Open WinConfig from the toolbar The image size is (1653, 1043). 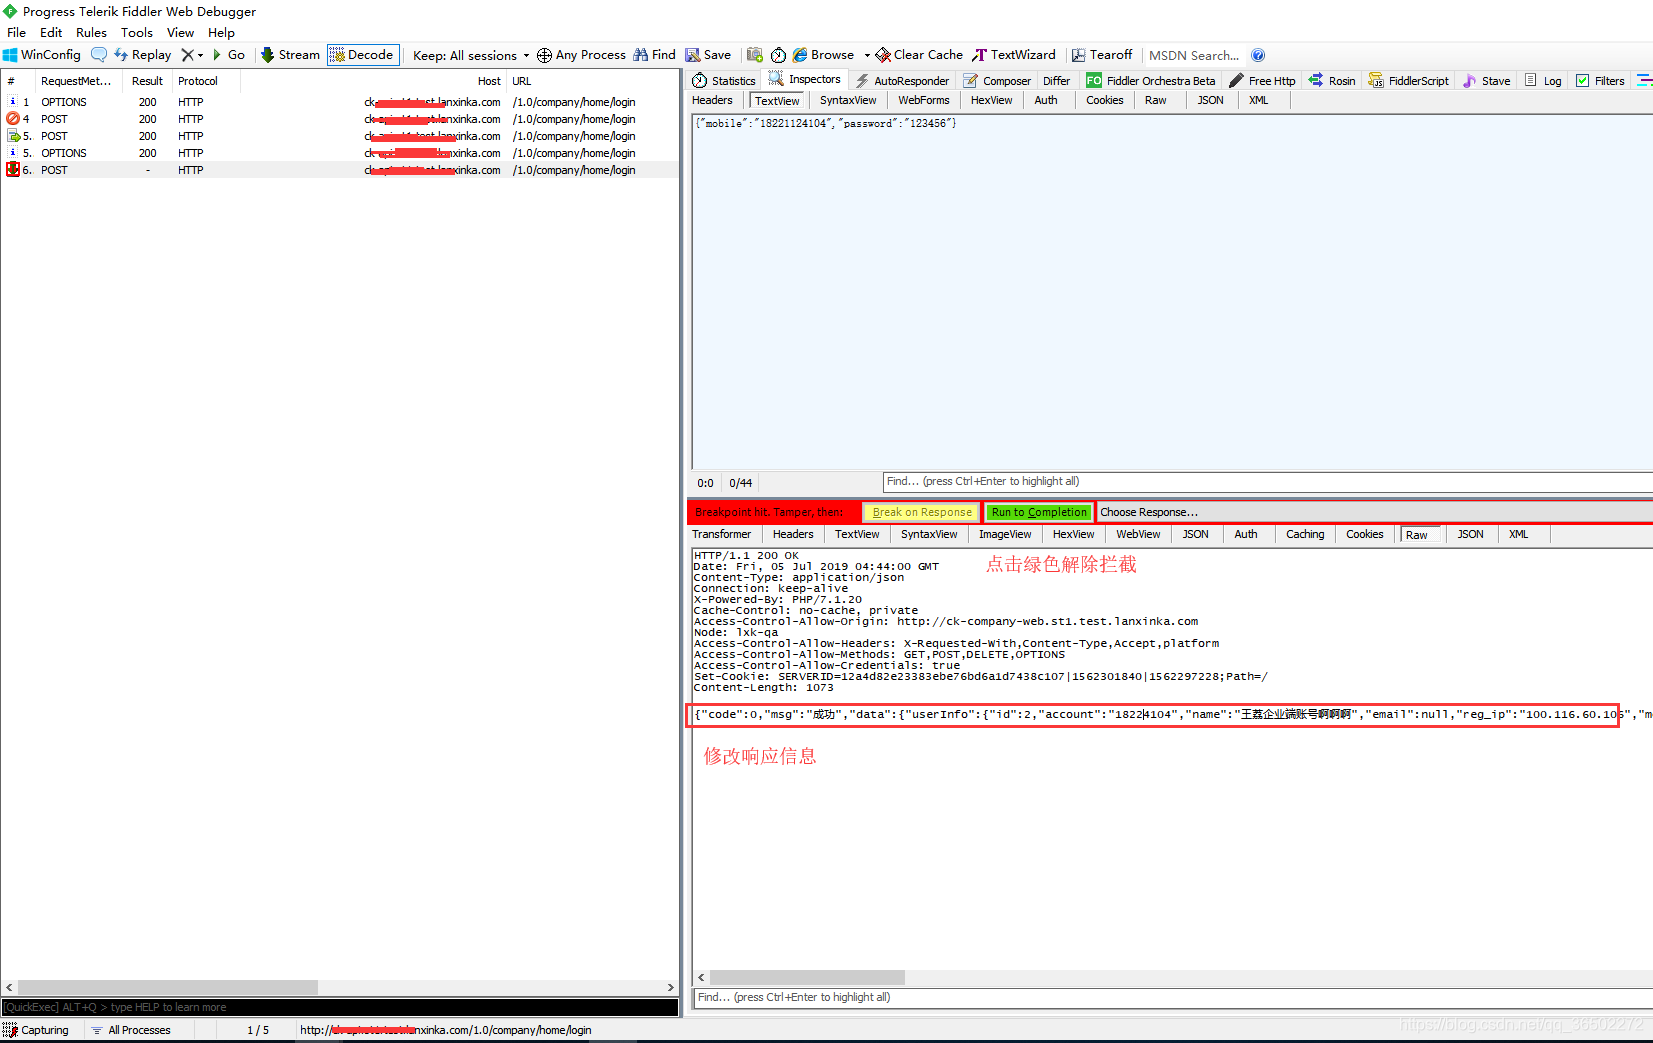[x=42, y=55]
